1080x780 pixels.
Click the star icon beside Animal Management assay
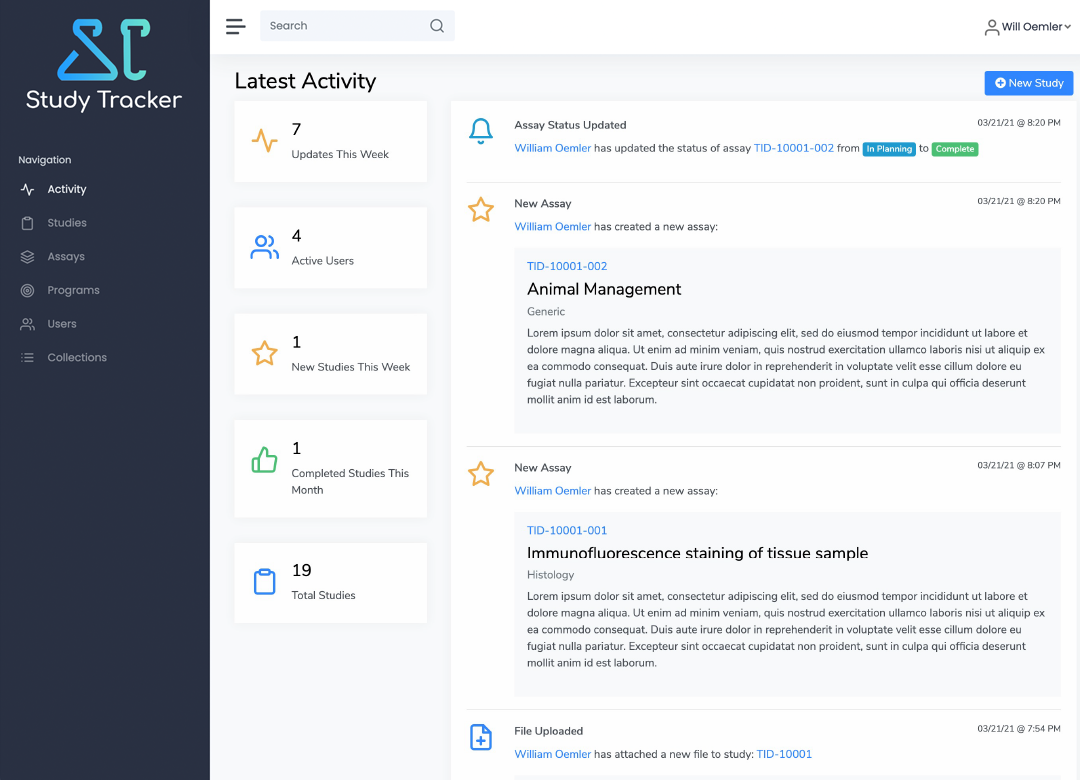tap(481, 209)
